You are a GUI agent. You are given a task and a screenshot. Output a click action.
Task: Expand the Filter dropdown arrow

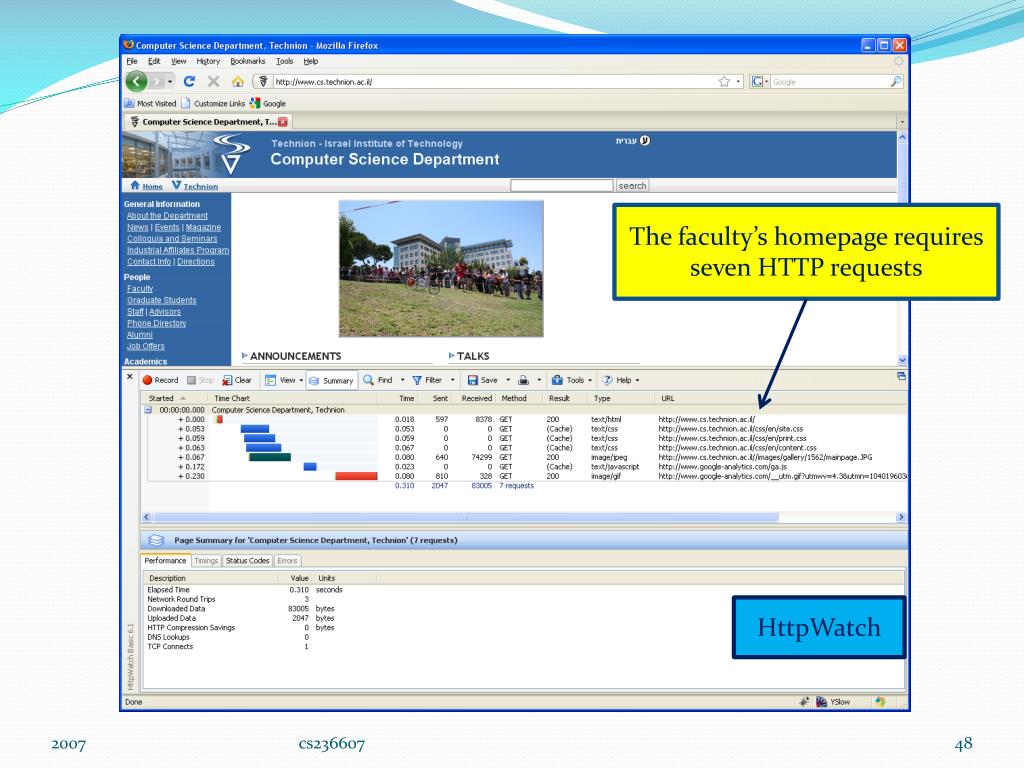click(453, 380)
